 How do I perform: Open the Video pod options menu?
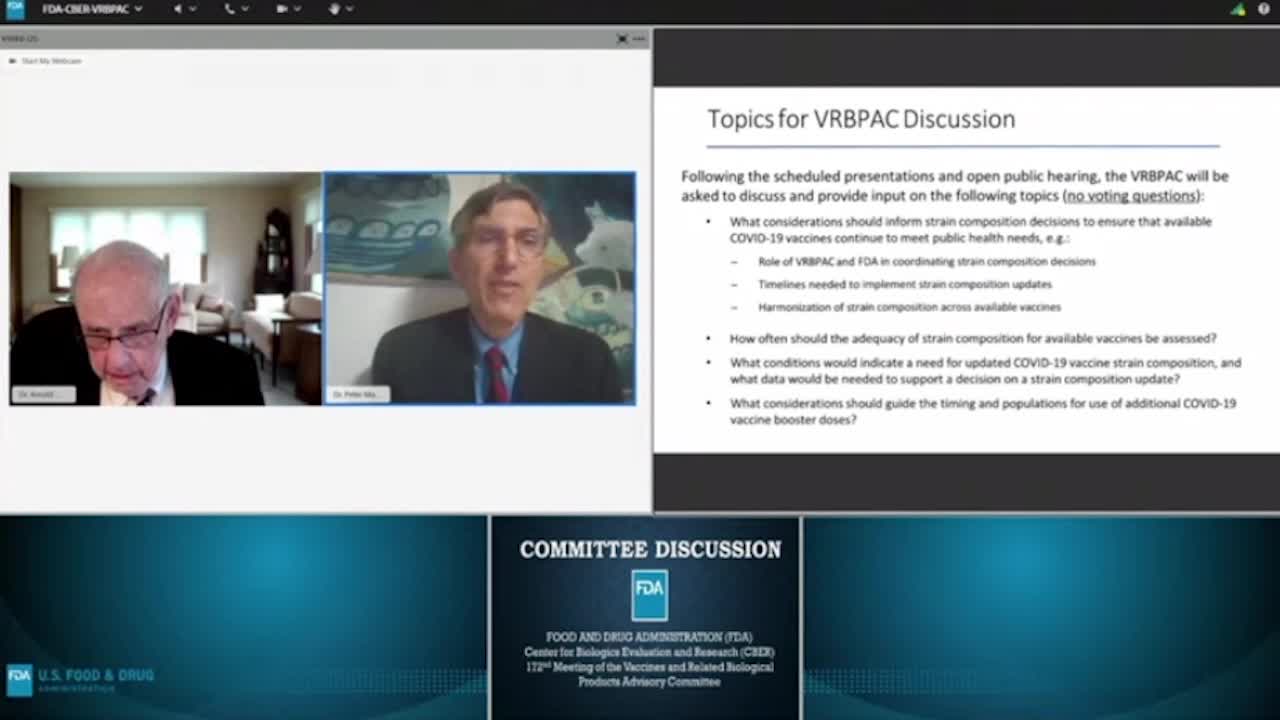click(x=639, y=39)
